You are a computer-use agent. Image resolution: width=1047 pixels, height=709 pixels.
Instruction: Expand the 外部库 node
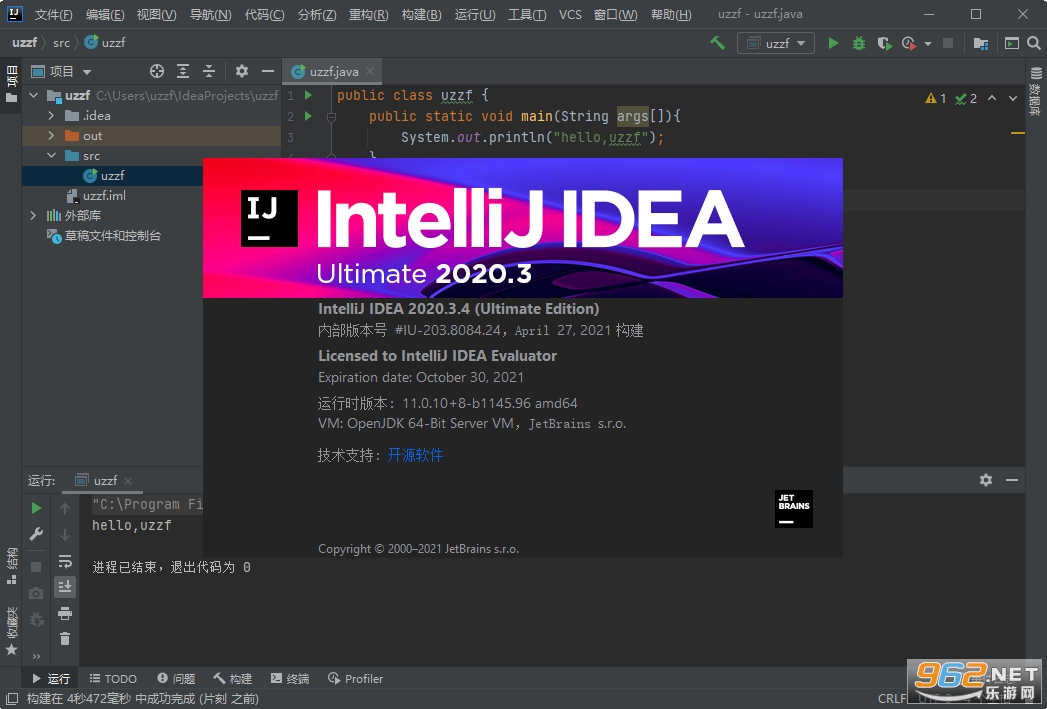point(33,216)
